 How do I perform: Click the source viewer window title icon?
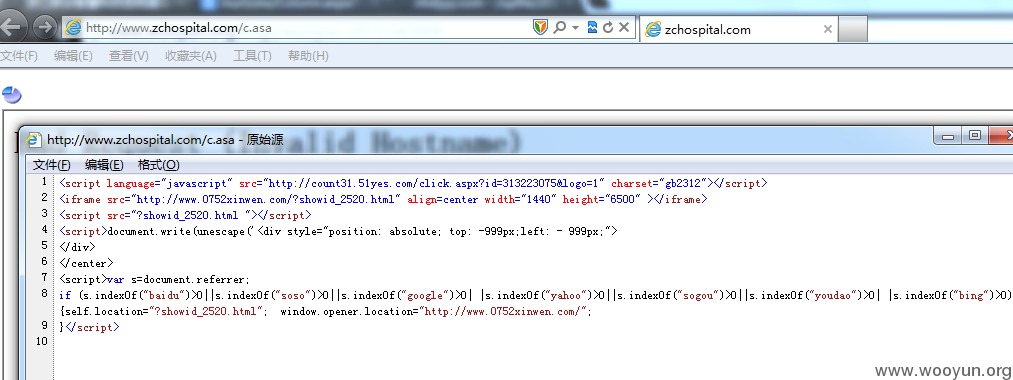tap(34, 140)
